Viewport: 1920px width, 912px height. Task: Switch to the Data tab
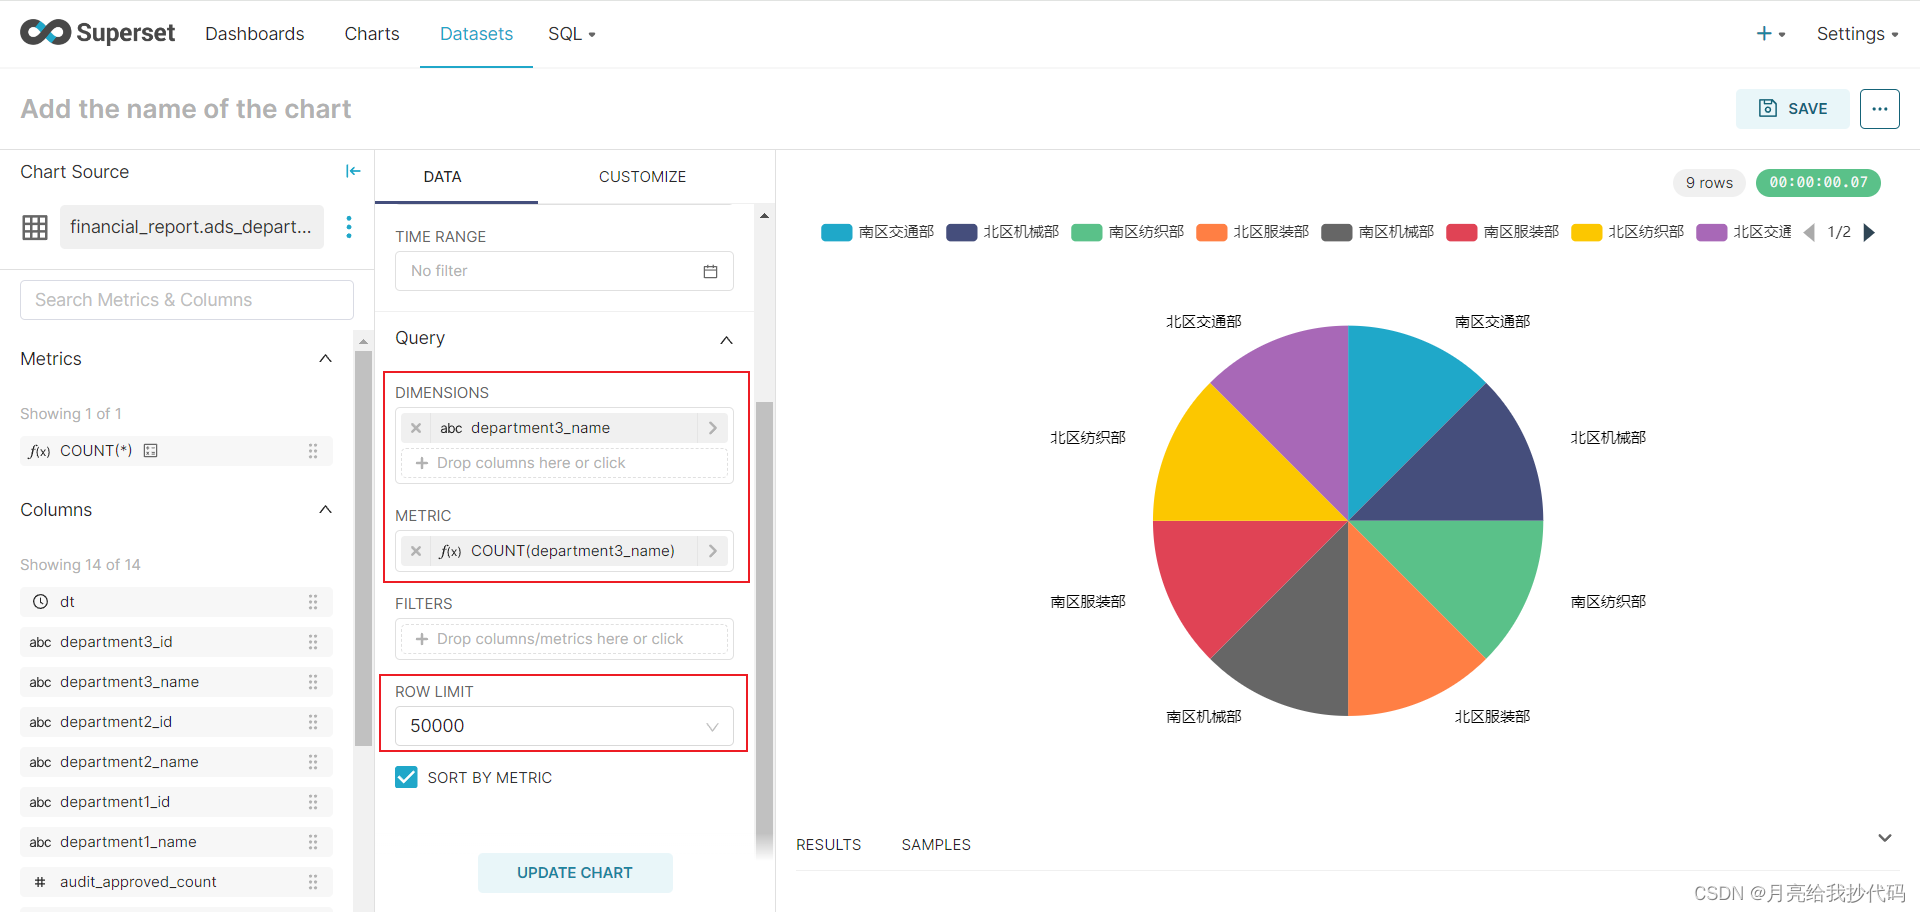(x=442, y=177)
